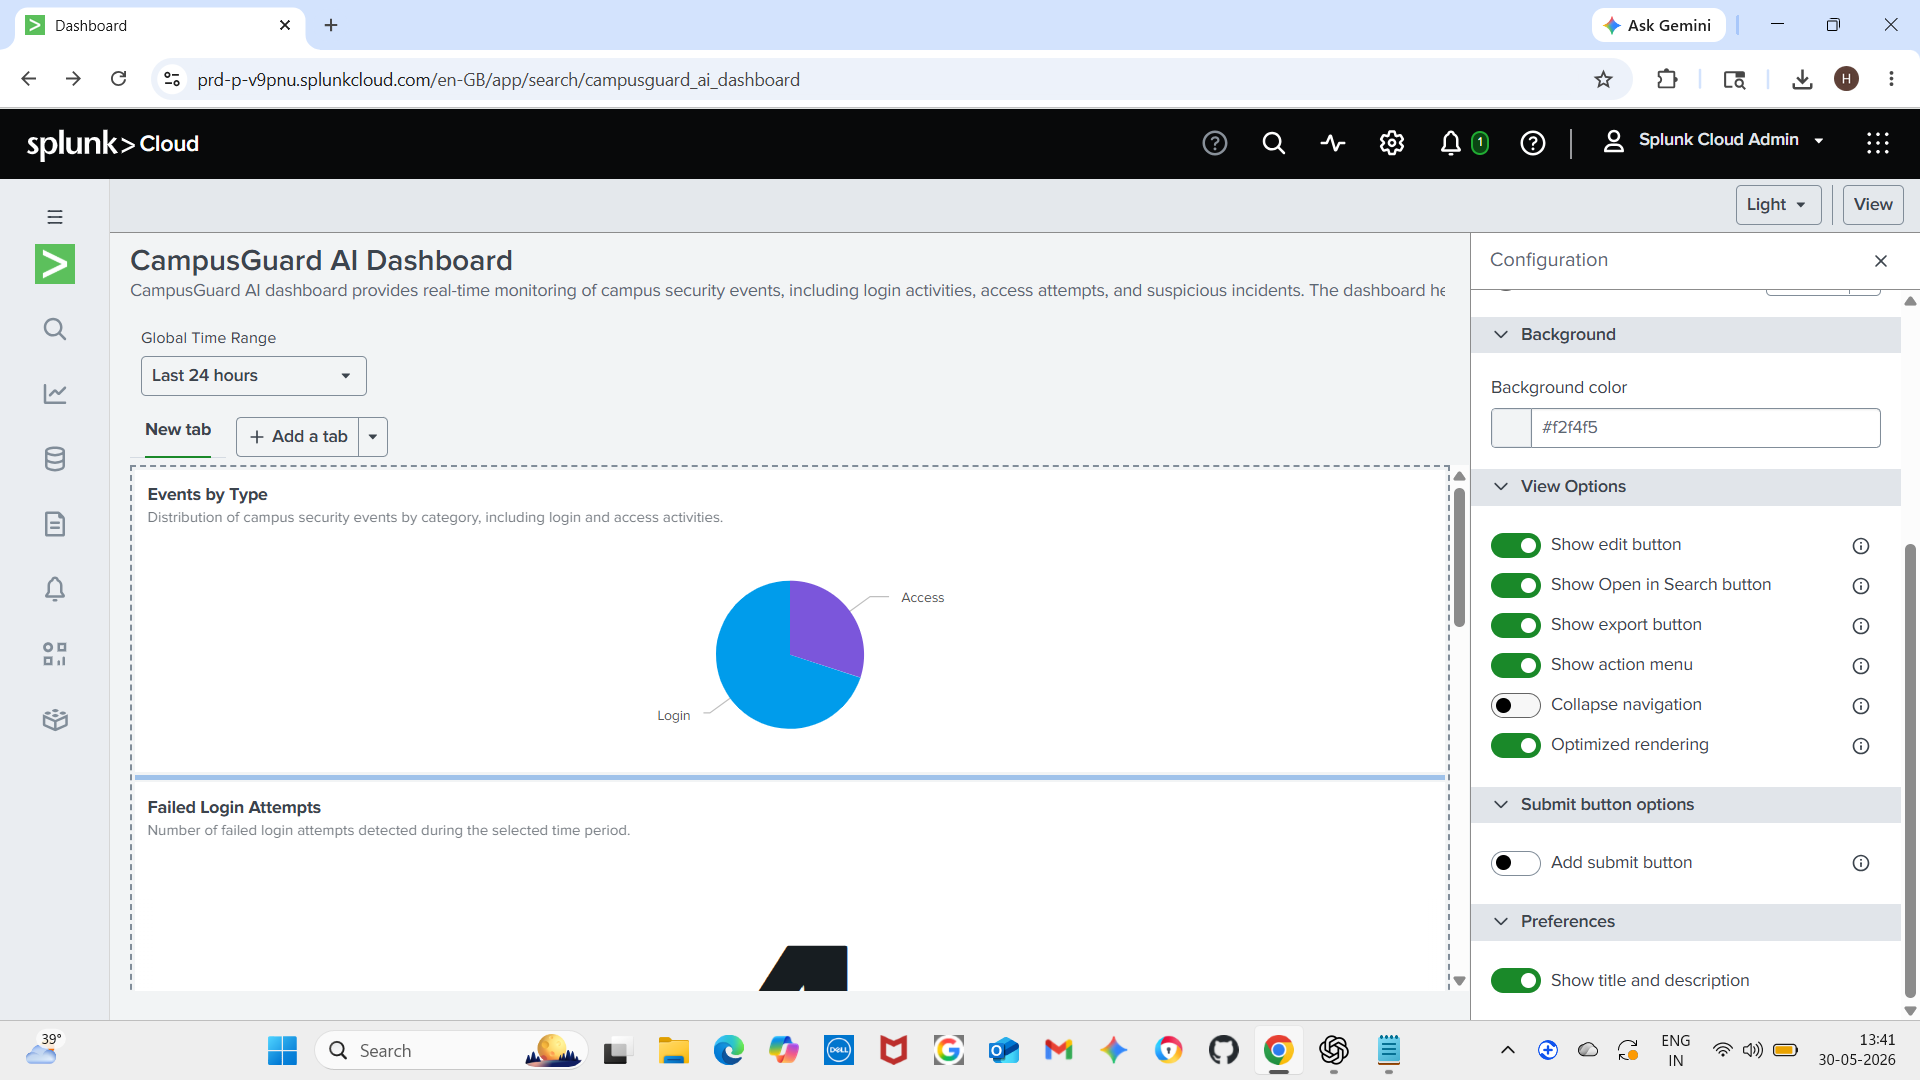The width and height of the screenshot is (1920, 1080).
Task: Open the datasets database icon in sidebar
Action: tap(55, 459)
